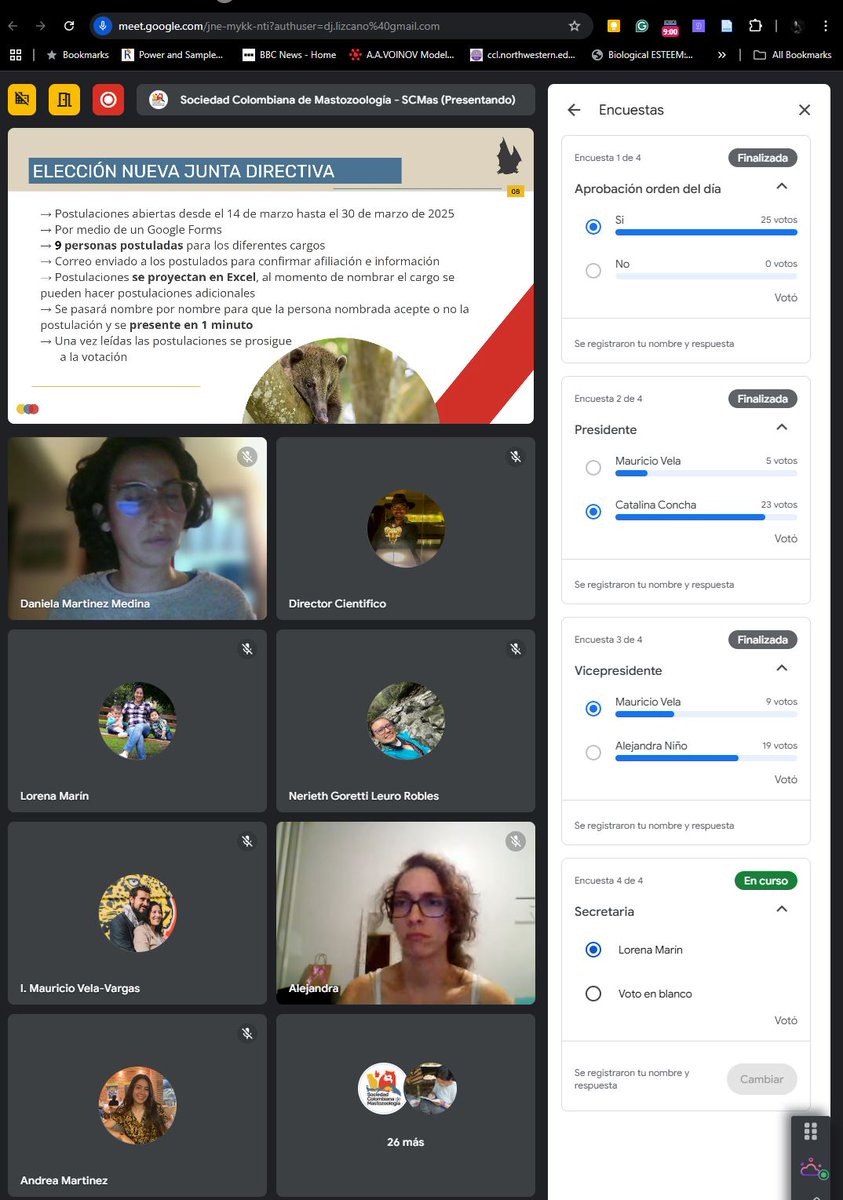This screenshot has height=1200, width=843.
Task: Click the 9:00 timer extension icon
Action: (x=670, y=27)
